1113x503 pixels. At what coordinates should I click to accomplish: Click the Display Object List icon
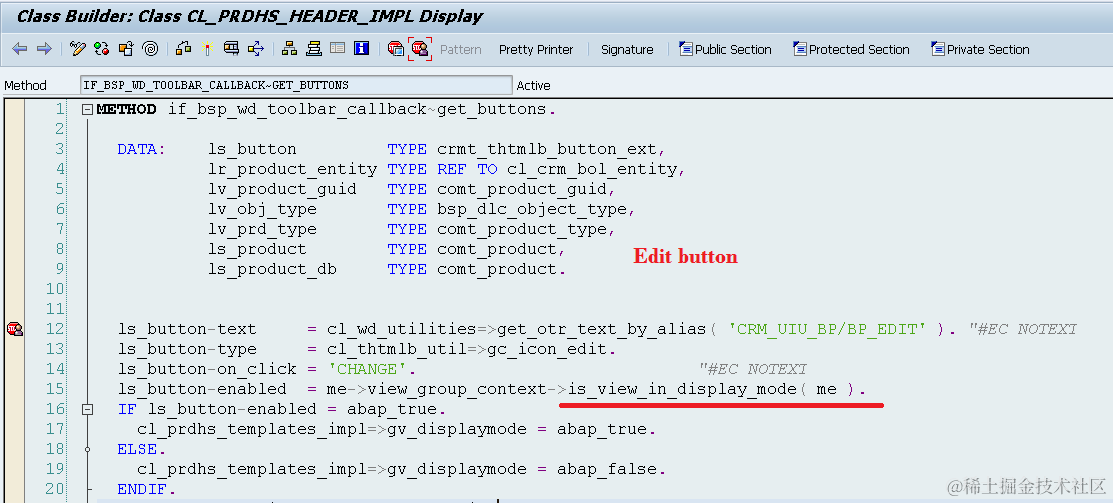(256, 49)
